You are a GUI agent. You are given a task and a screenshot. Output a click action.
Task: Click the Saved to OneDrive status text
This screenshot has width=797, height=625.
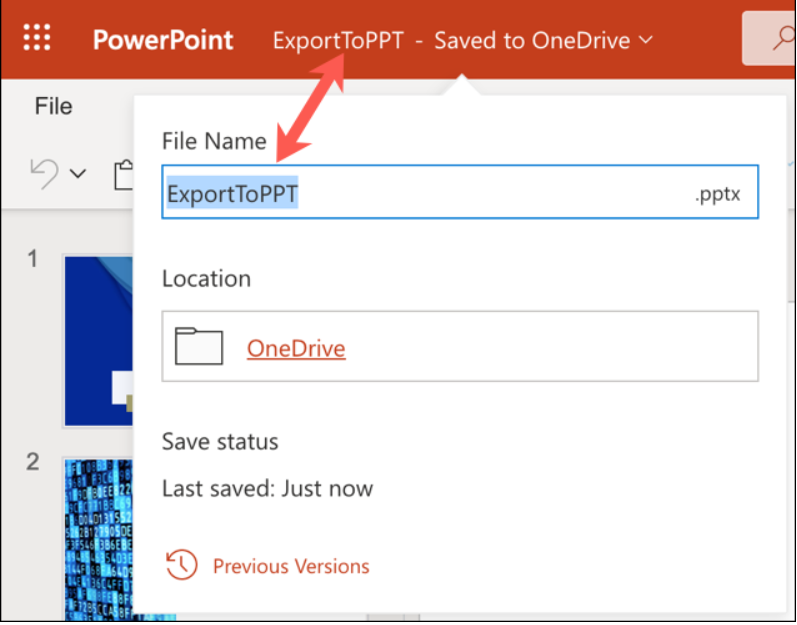[x=531, y=41]
